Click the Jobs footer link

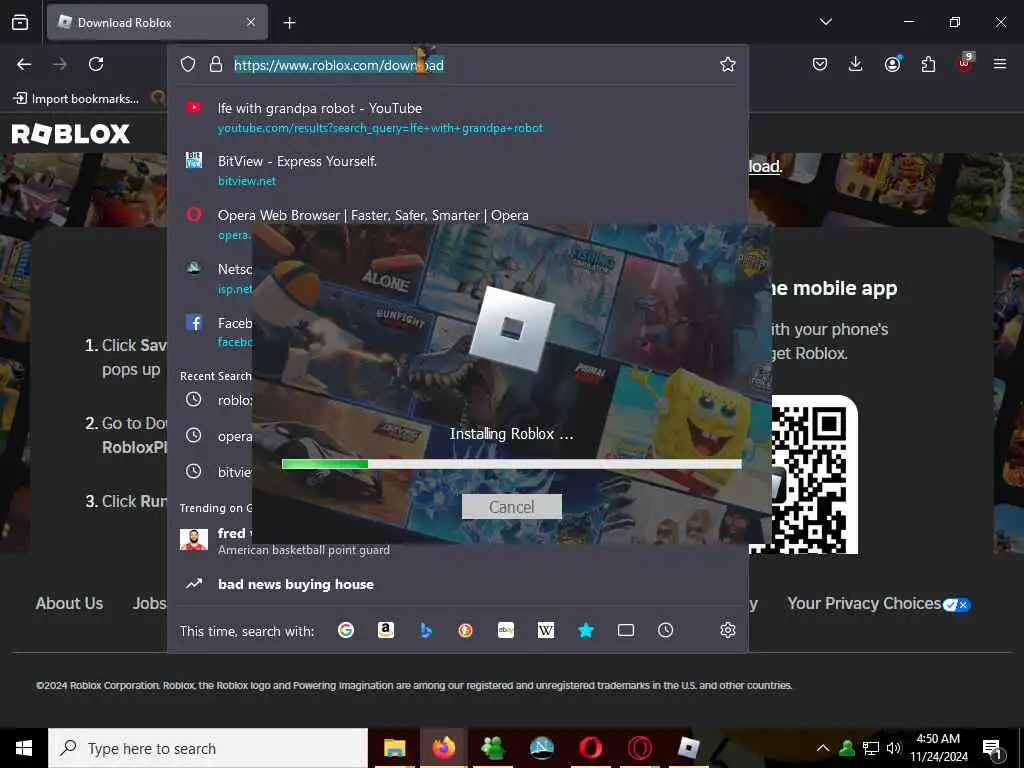coord(150,603)
